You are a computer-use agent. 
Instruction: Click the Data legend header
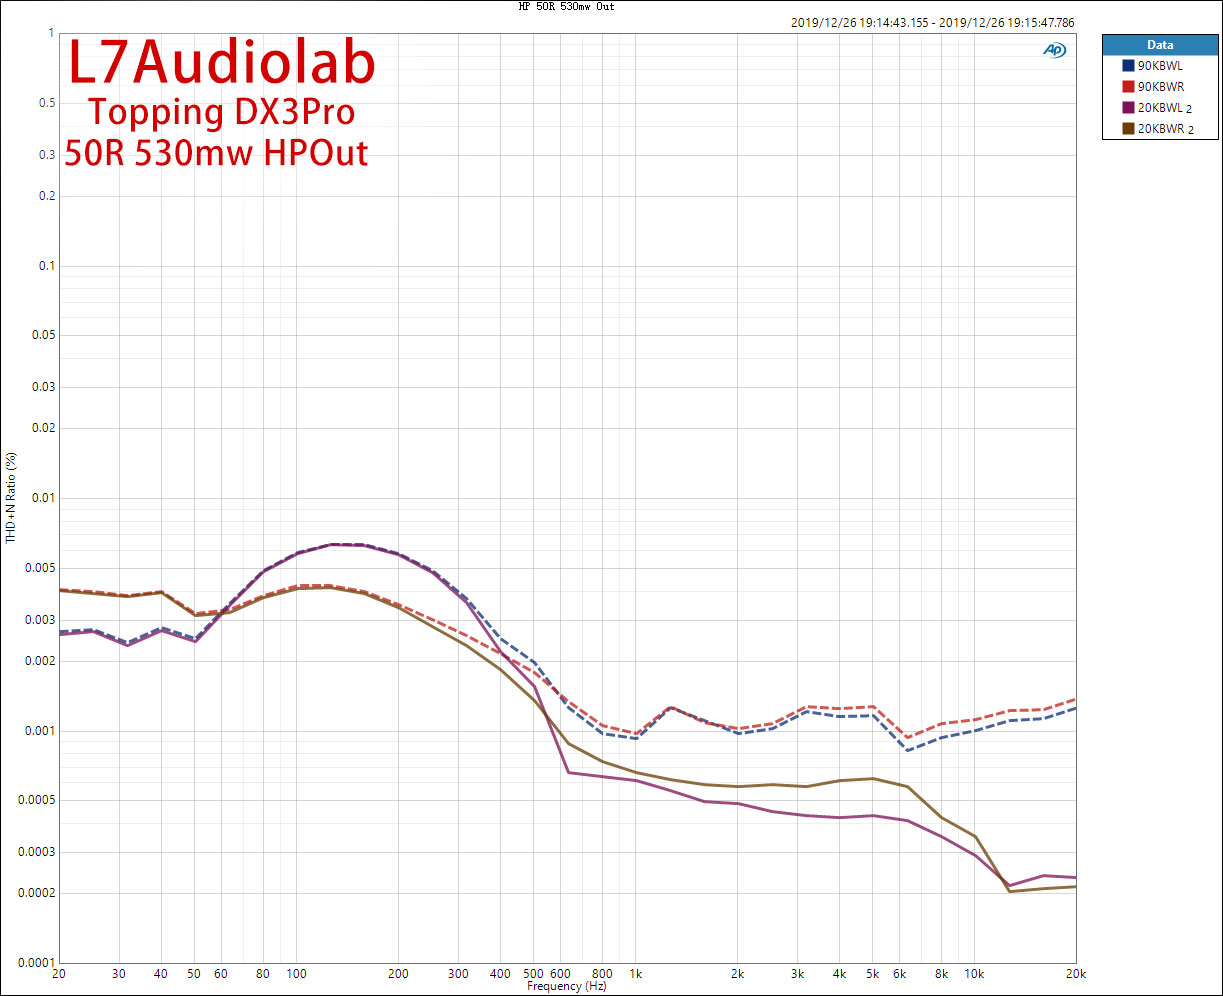[x=1160, y=45]
